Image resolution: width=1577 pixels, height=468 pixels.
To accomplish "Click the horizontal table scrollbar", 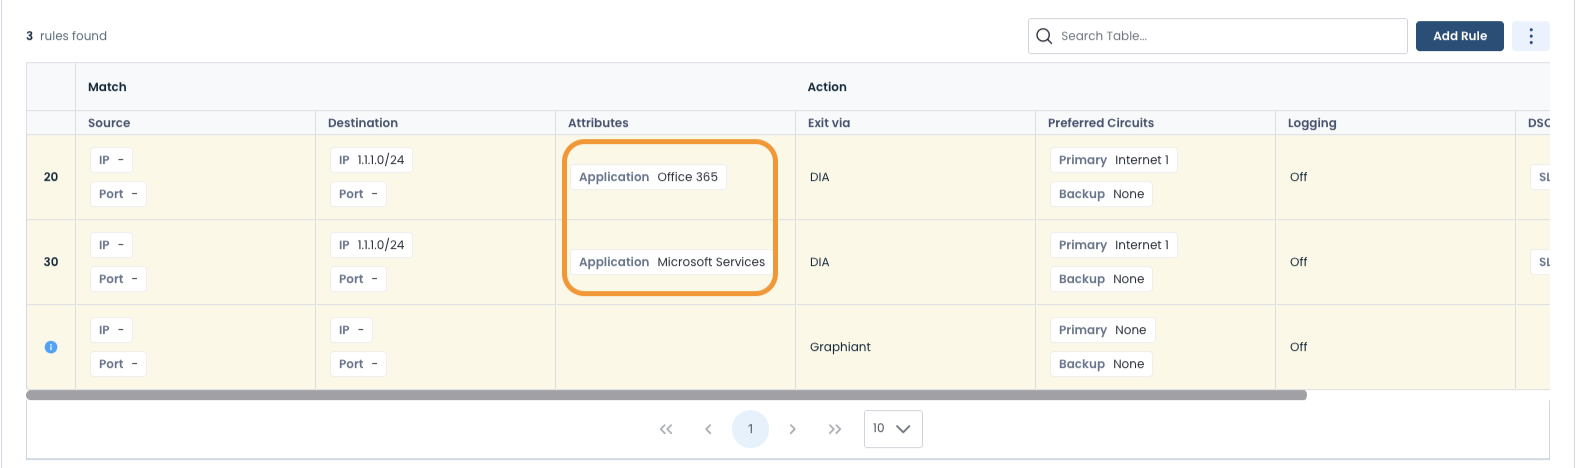I will click(x=666, y=395).
